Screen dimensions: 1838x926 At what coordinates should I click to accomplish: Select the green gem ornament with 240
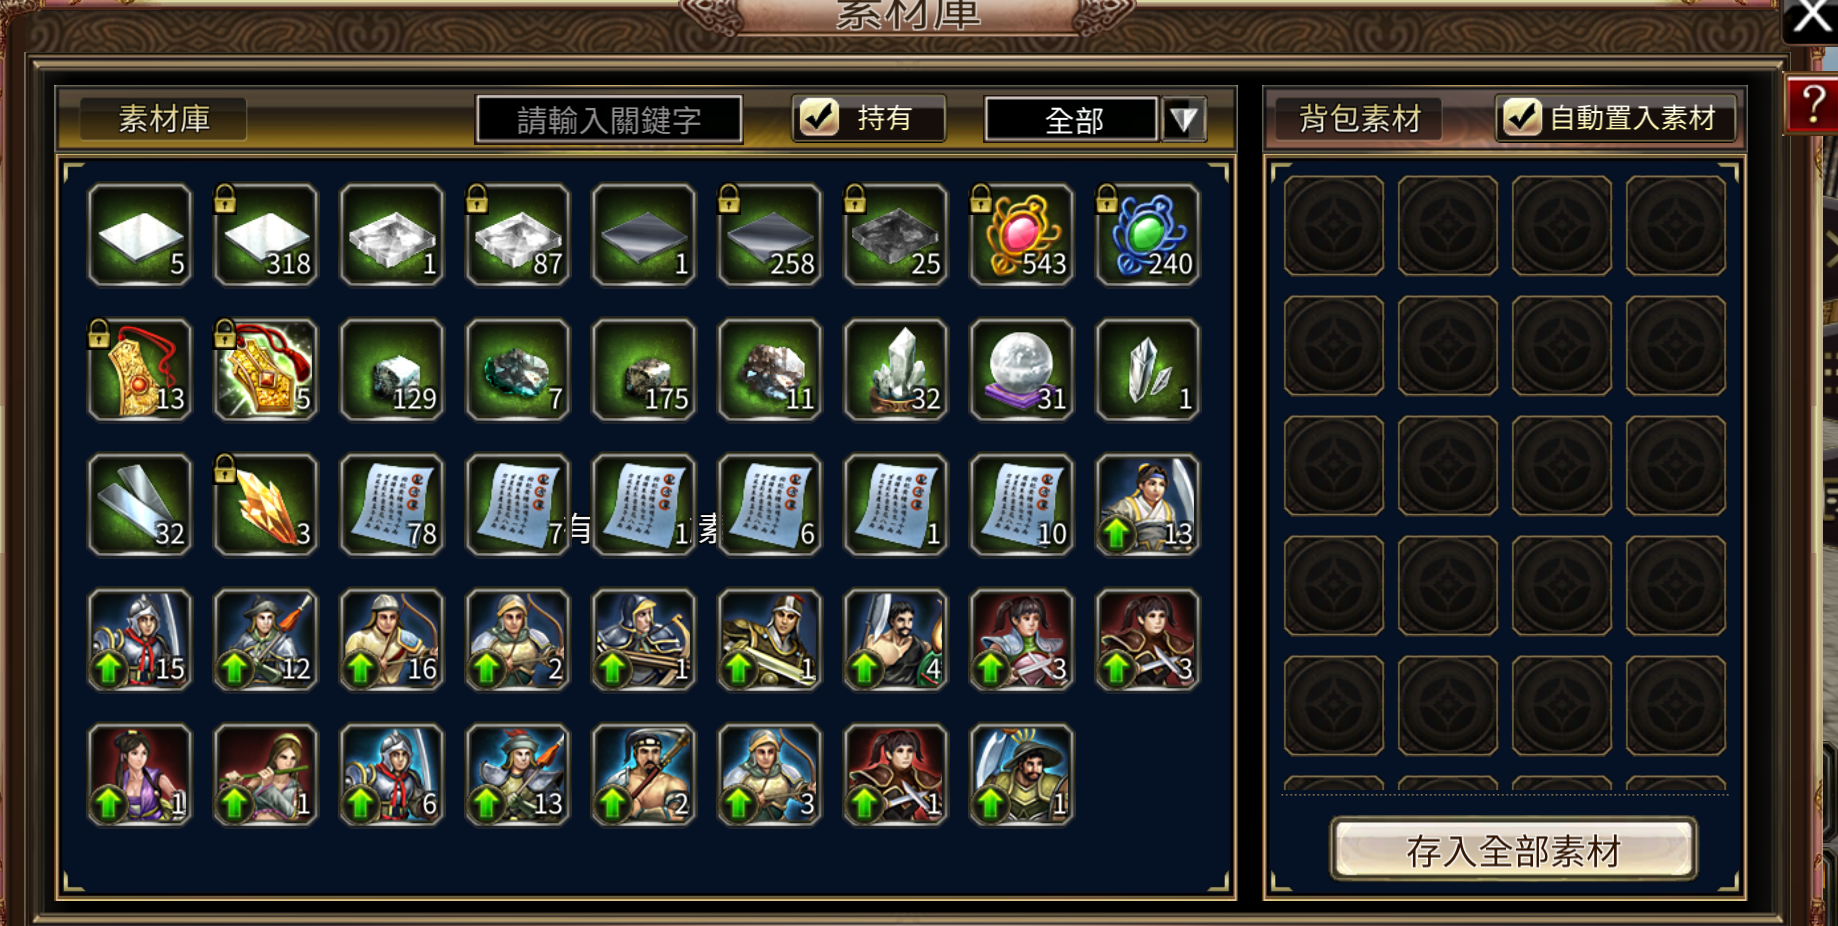(1147, 235)
